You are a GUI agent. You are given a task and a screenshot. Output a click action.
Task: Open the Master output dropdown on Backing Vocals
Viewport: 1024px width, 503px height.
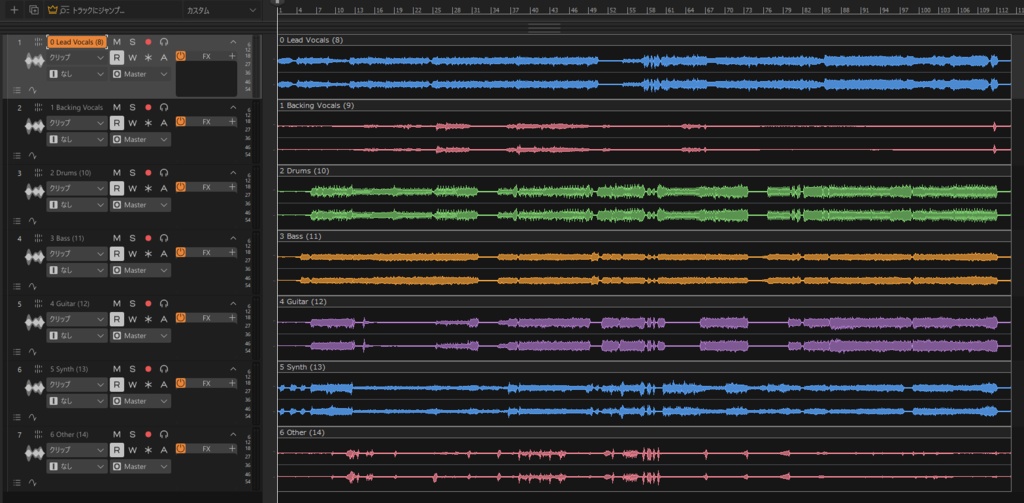click(140, 139)
